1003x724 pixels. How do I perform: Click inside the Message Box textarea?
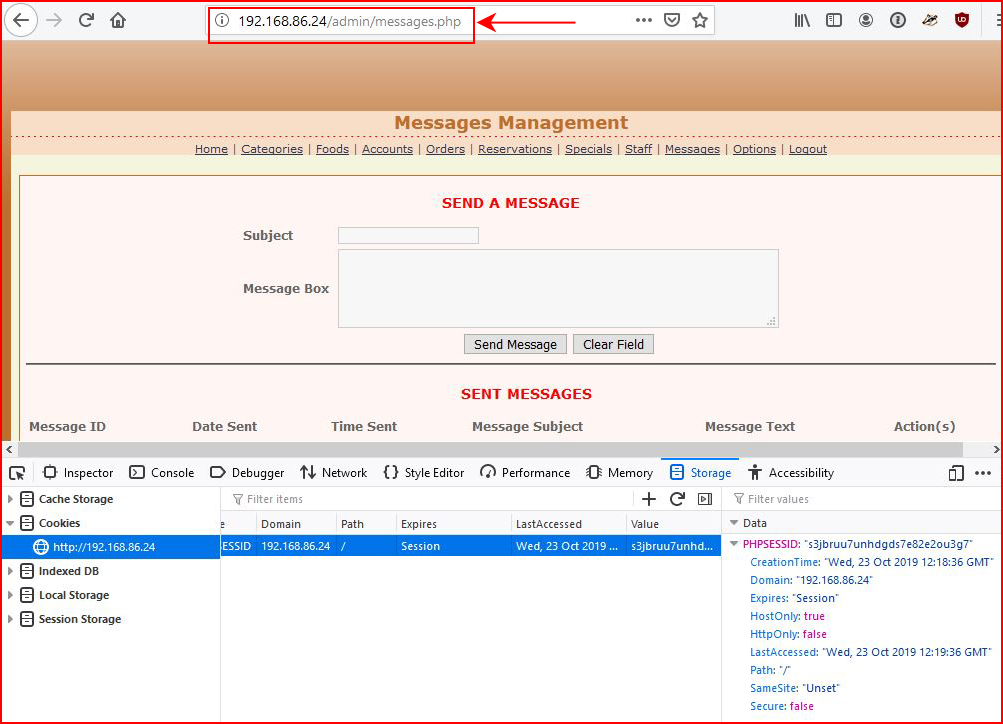coord(558,288)
